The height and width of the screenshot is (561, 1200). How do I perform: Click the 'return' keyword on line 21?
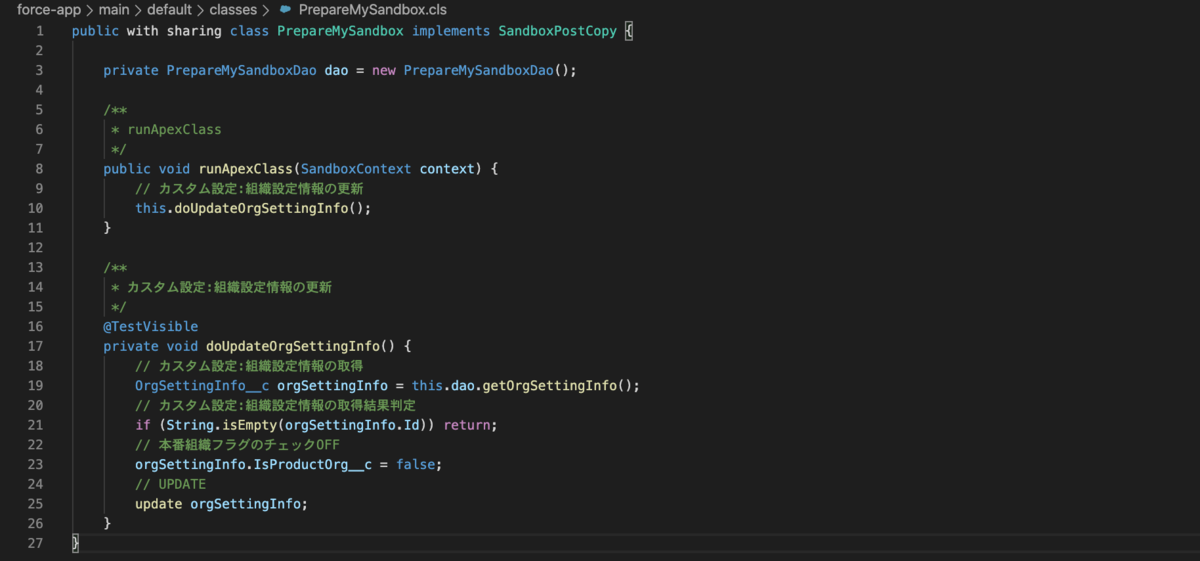[x=467, y=425]
